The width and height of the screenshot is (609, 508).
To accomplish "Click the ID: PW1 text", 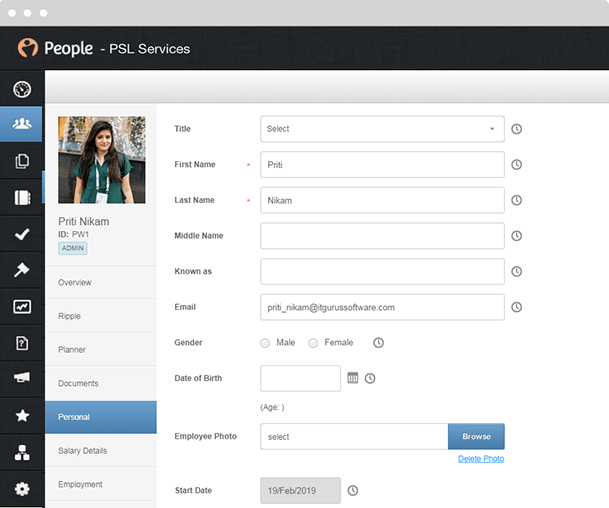I will tap(73, 234).
